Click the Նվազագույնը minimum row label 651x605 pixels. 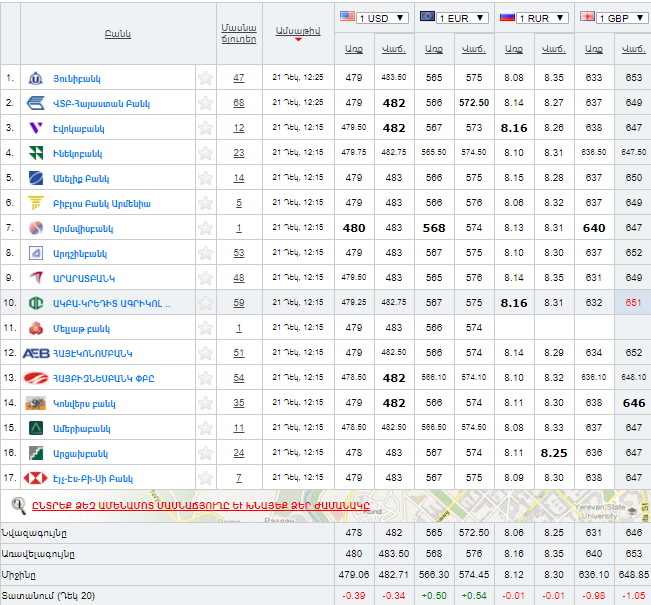pyautogui.click(x=34, y=533)
